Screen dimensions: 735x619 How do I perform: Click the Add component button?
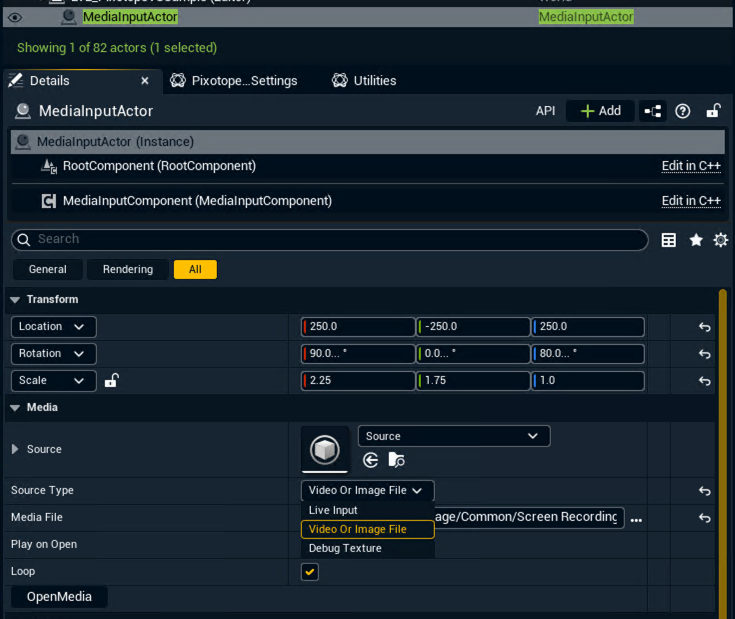[x=600, y=111]
